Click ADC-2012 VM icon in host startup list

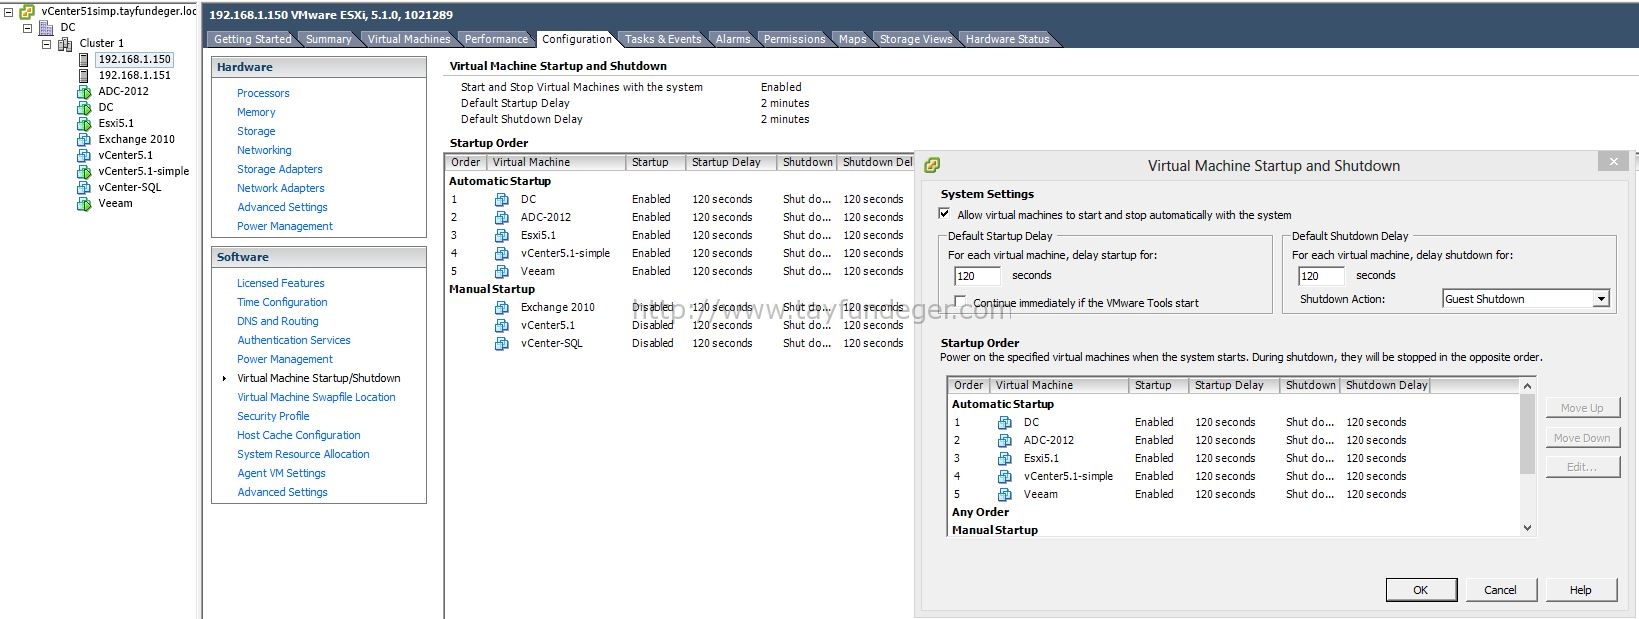(502, 218)
